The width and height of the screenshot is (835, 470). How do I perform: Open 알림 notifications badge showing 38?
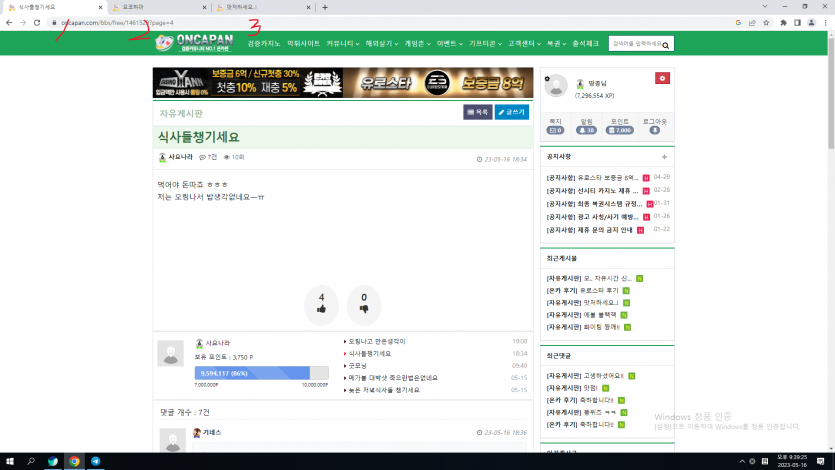pos(586,130)
